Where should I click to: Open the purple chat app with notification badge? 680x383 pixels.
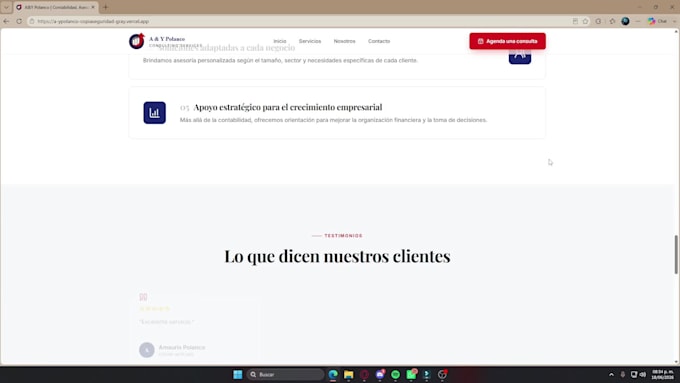(x=380, y=374)
